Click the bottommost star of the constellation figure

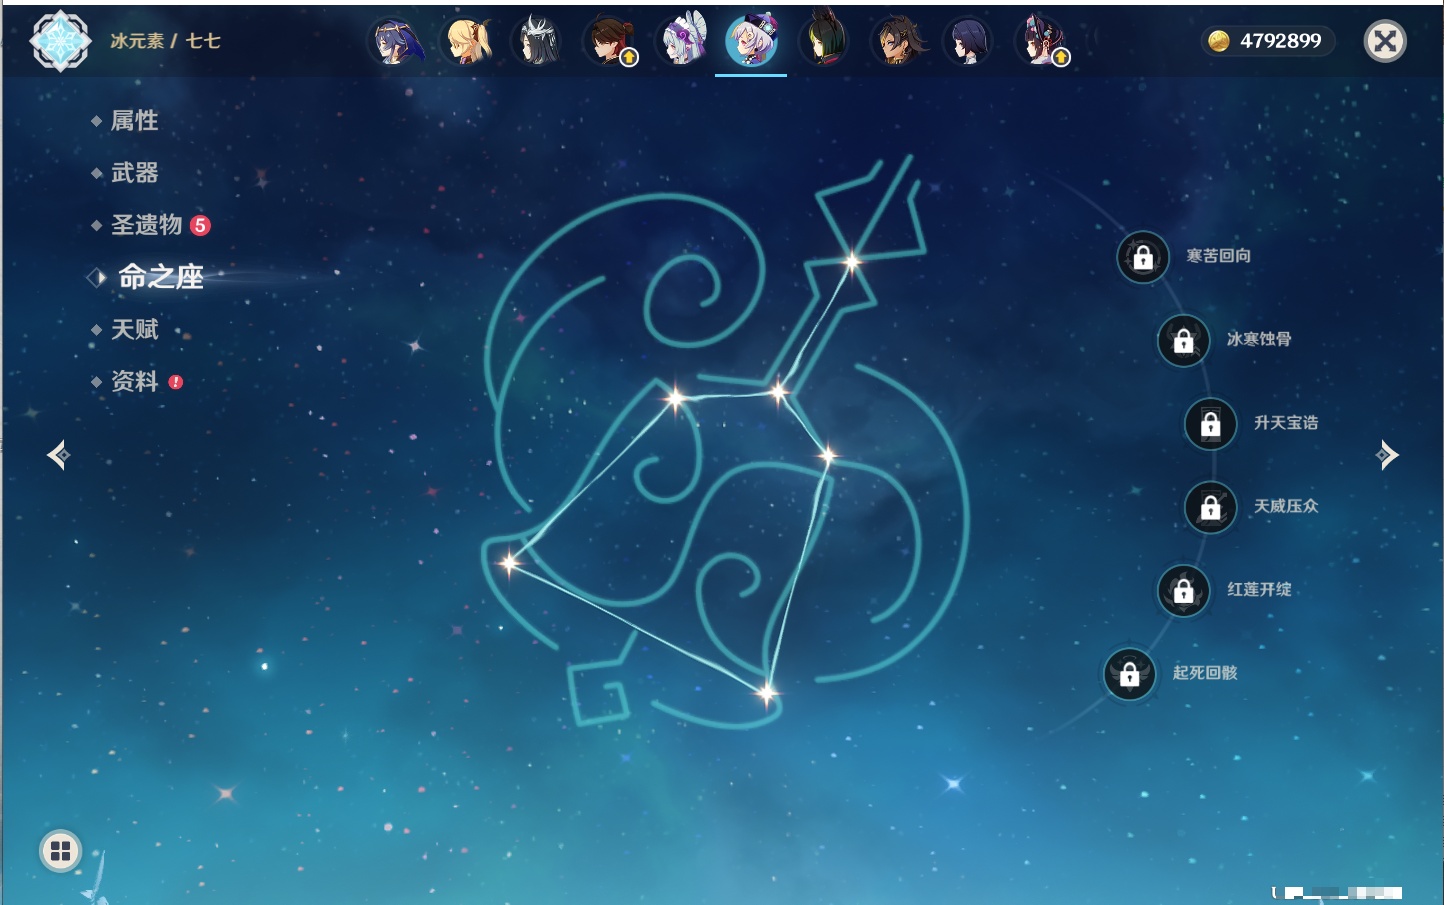tap(766, 692)
